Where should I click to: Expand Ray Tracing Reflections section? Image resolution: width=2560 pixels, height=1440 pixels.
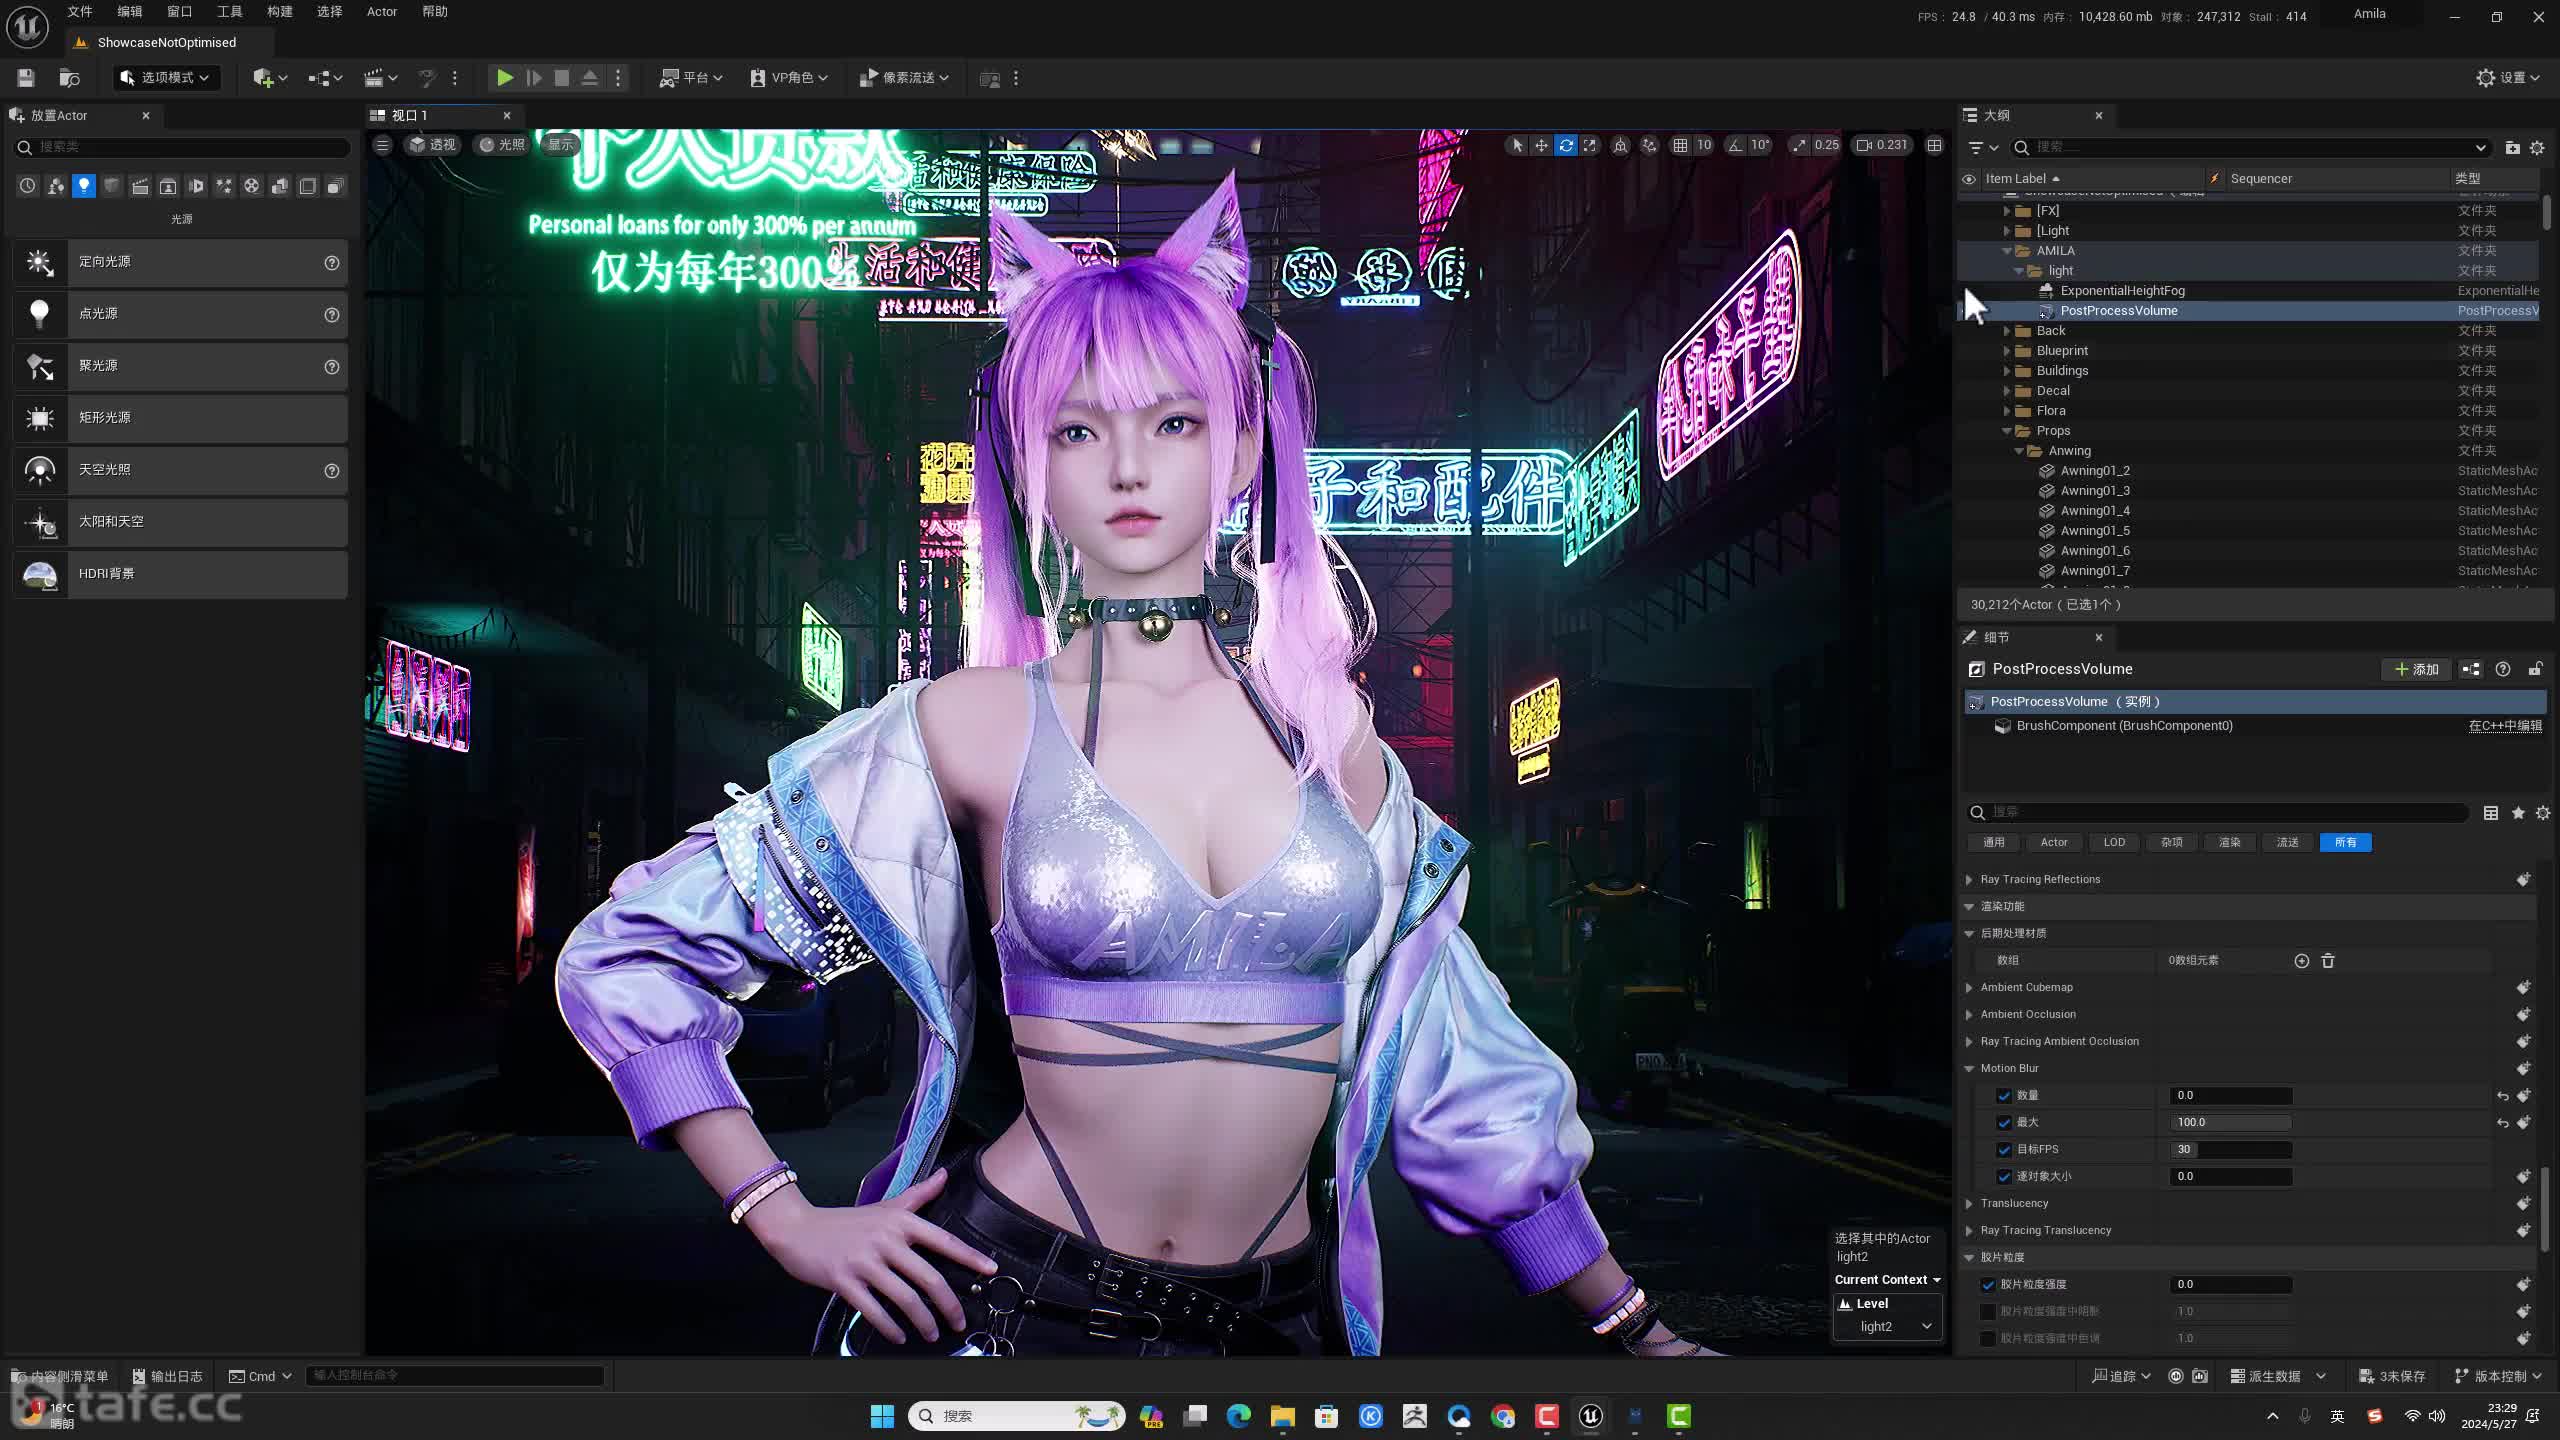(1969, 880)
